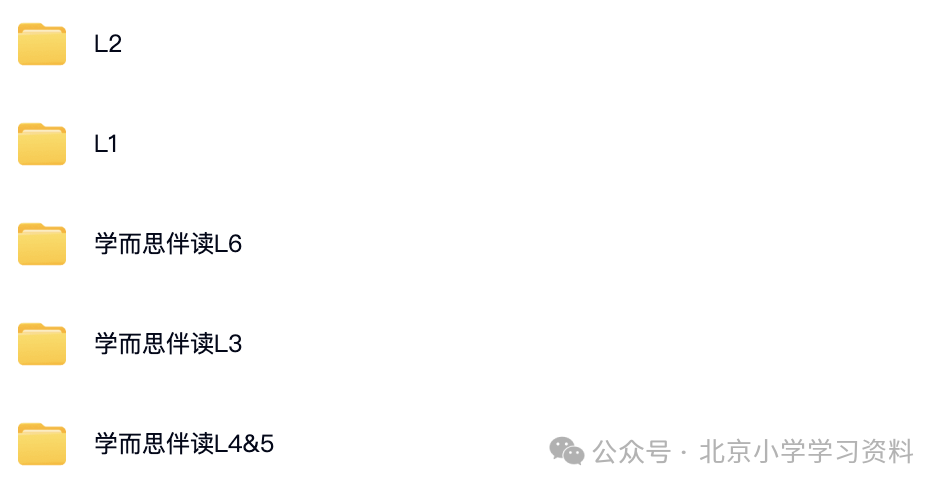Screen dimensions: 944x490
Task: Choose the folder listed just below L2
Action: [x=42, y=144]
